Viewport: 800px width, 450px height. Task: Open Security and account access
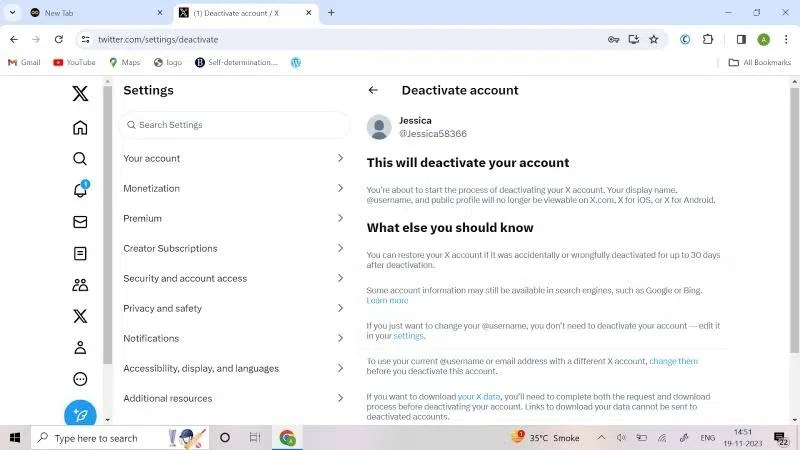tap(234, 279)
